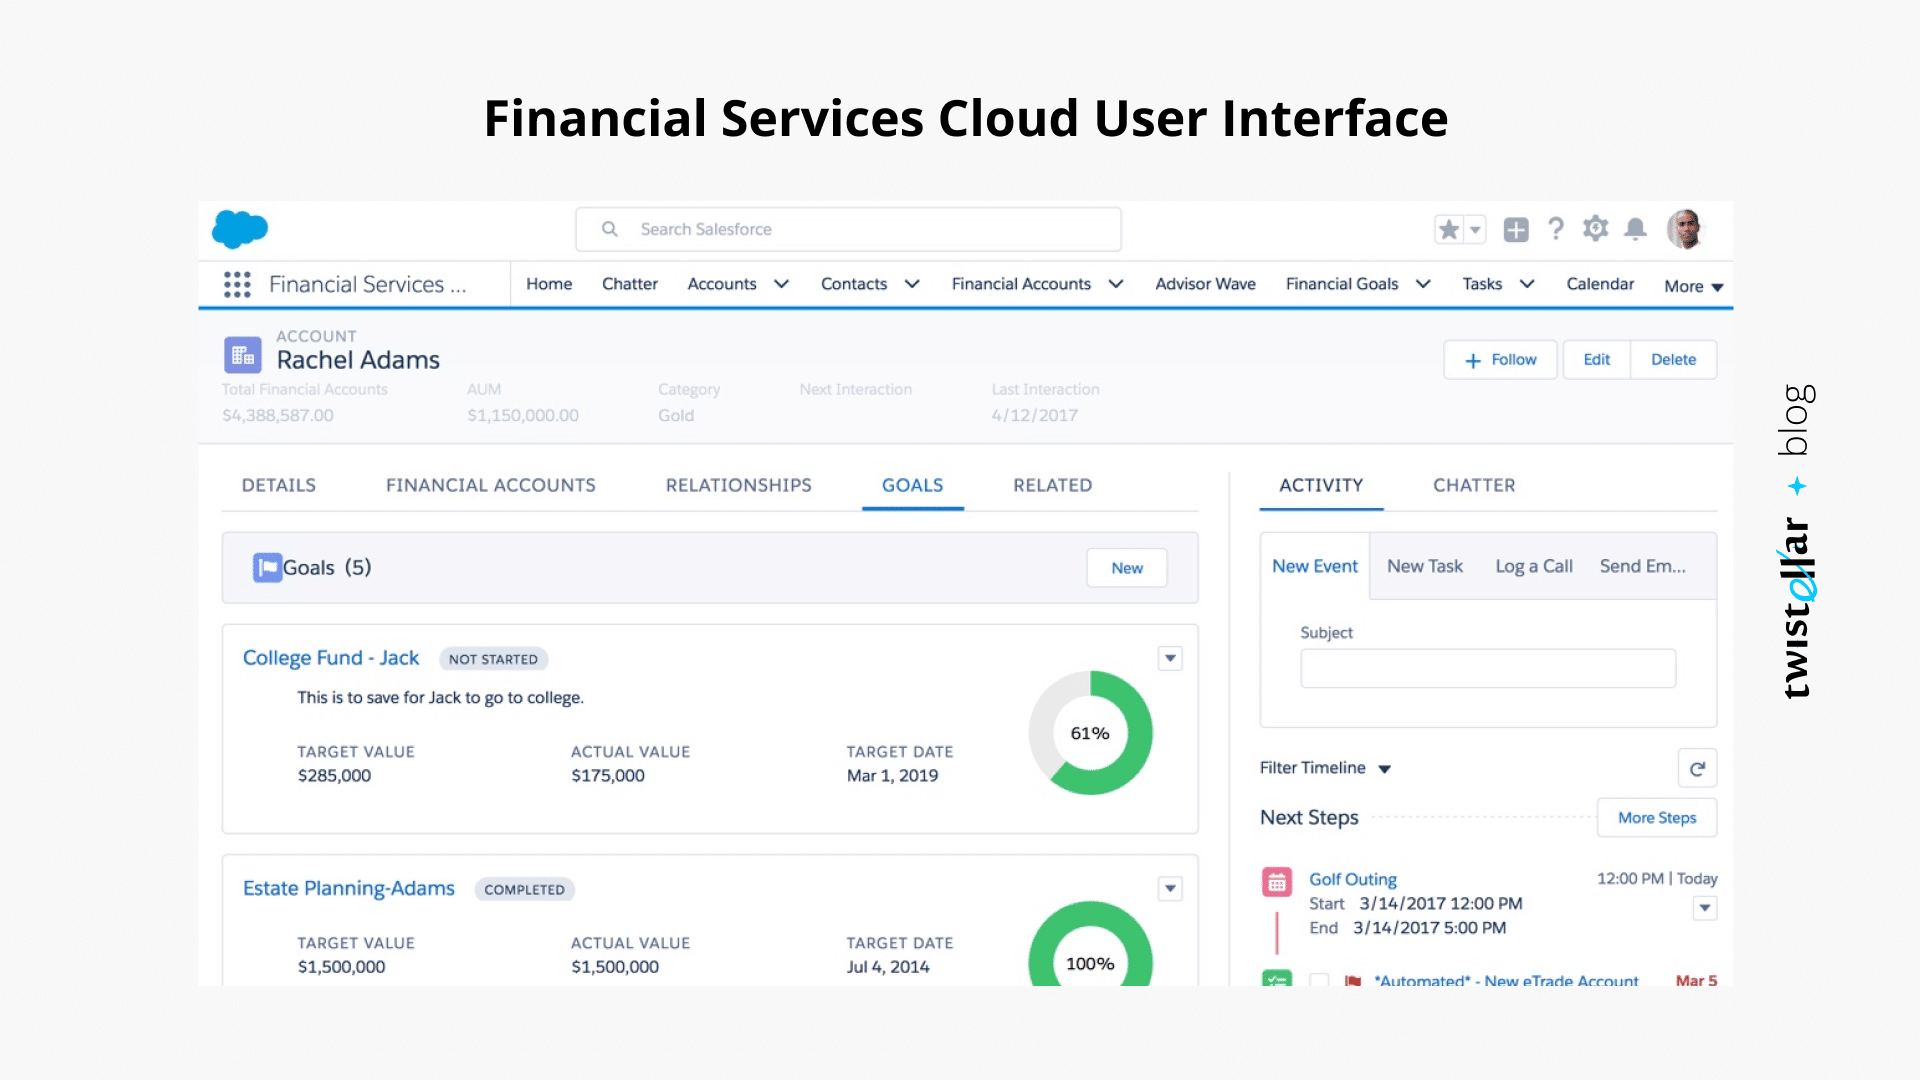1920x1080 pixels.
Task: Click the NOT STARTED status badge
Action: coord(493,659)
